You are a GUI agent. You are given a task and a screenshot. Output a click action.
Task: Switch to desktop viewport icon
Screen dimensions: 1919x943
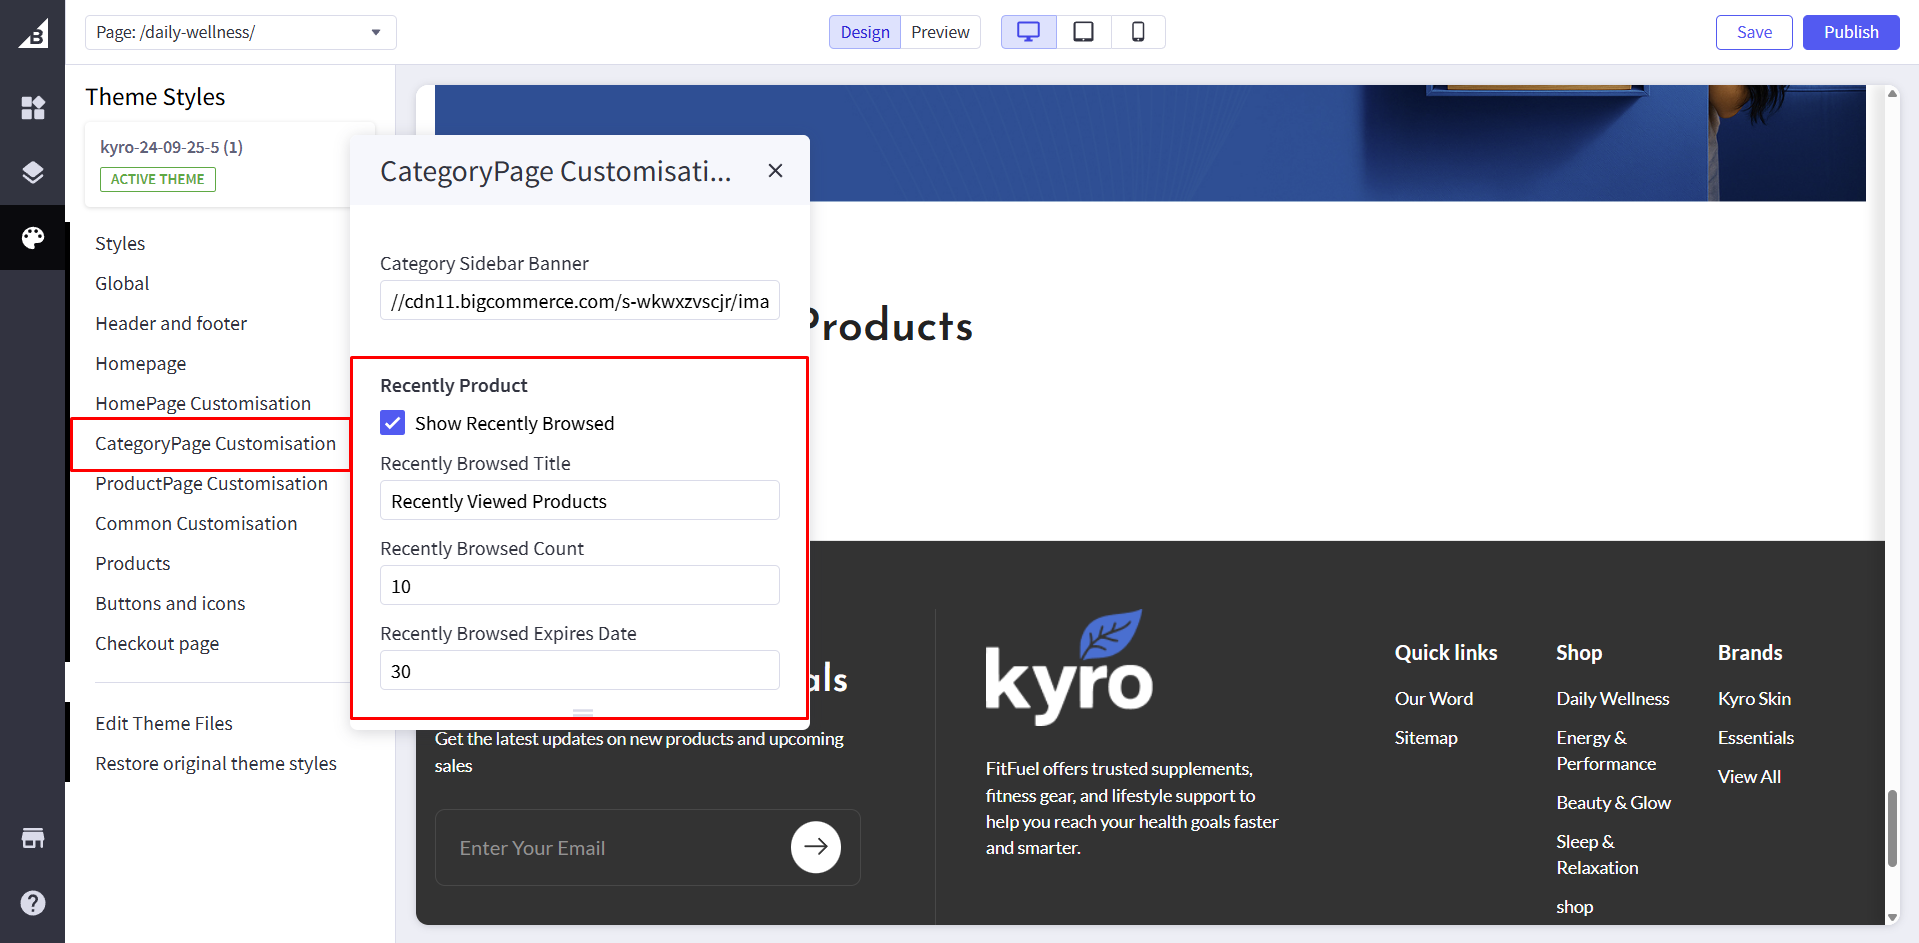(x=1028, y=32)
